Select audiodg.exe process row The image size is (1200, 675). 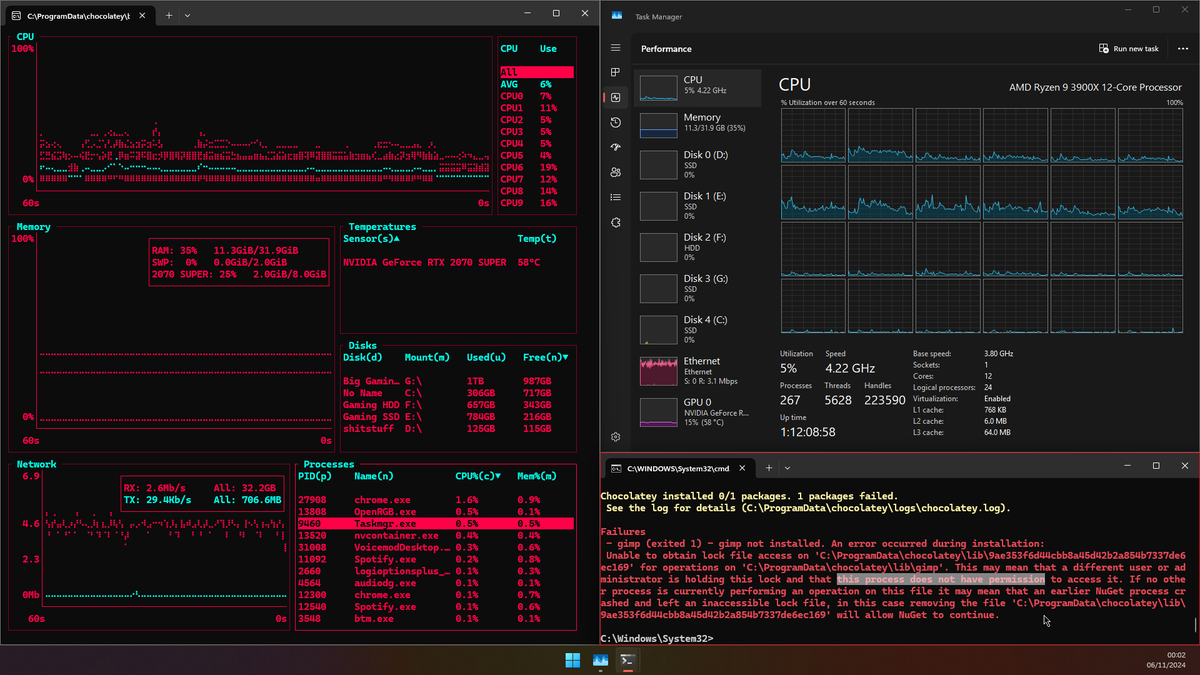(x=436, y=583)
